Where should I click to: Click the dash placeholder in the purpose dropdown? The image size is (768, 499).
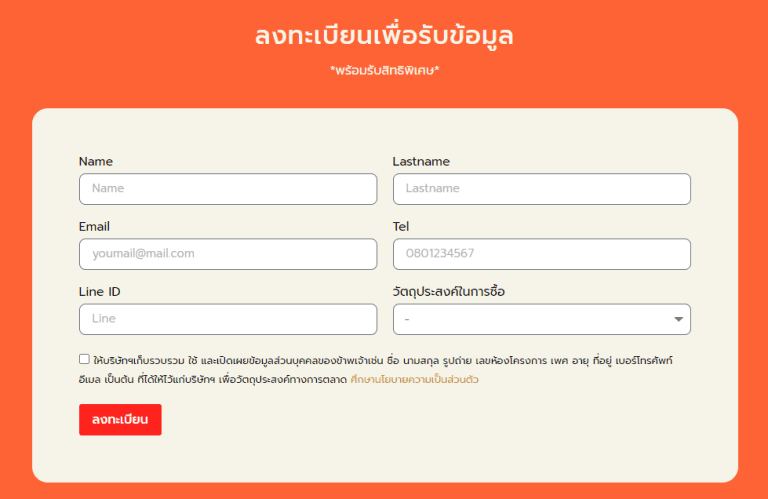click(407, 319)
